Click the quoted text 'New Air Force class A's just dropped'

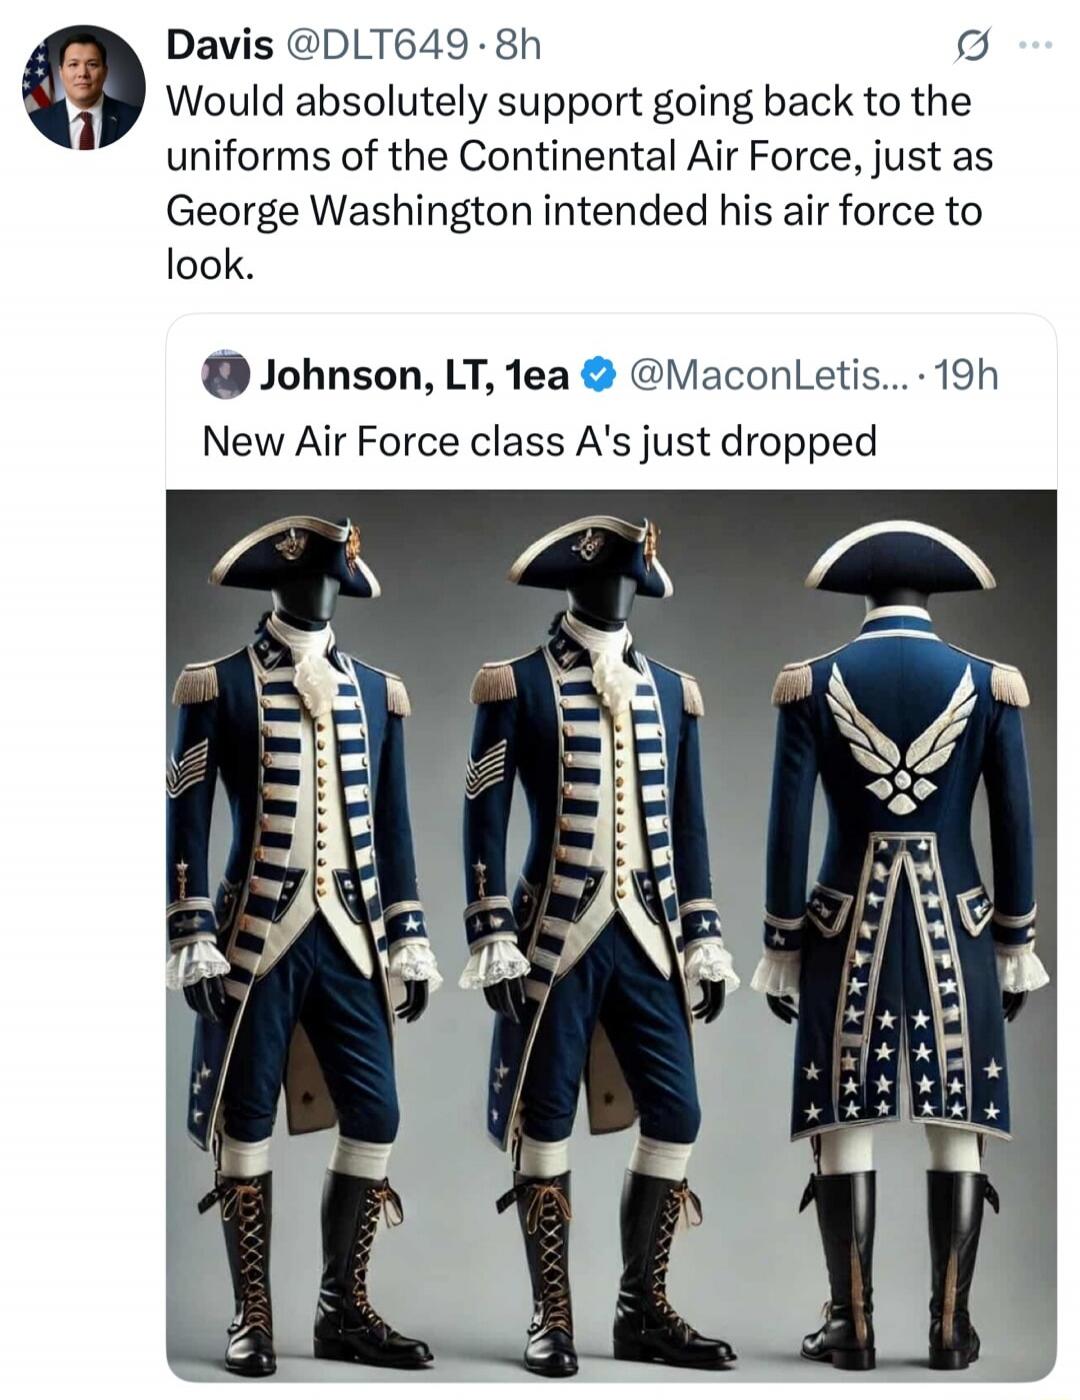click(540, 441)
